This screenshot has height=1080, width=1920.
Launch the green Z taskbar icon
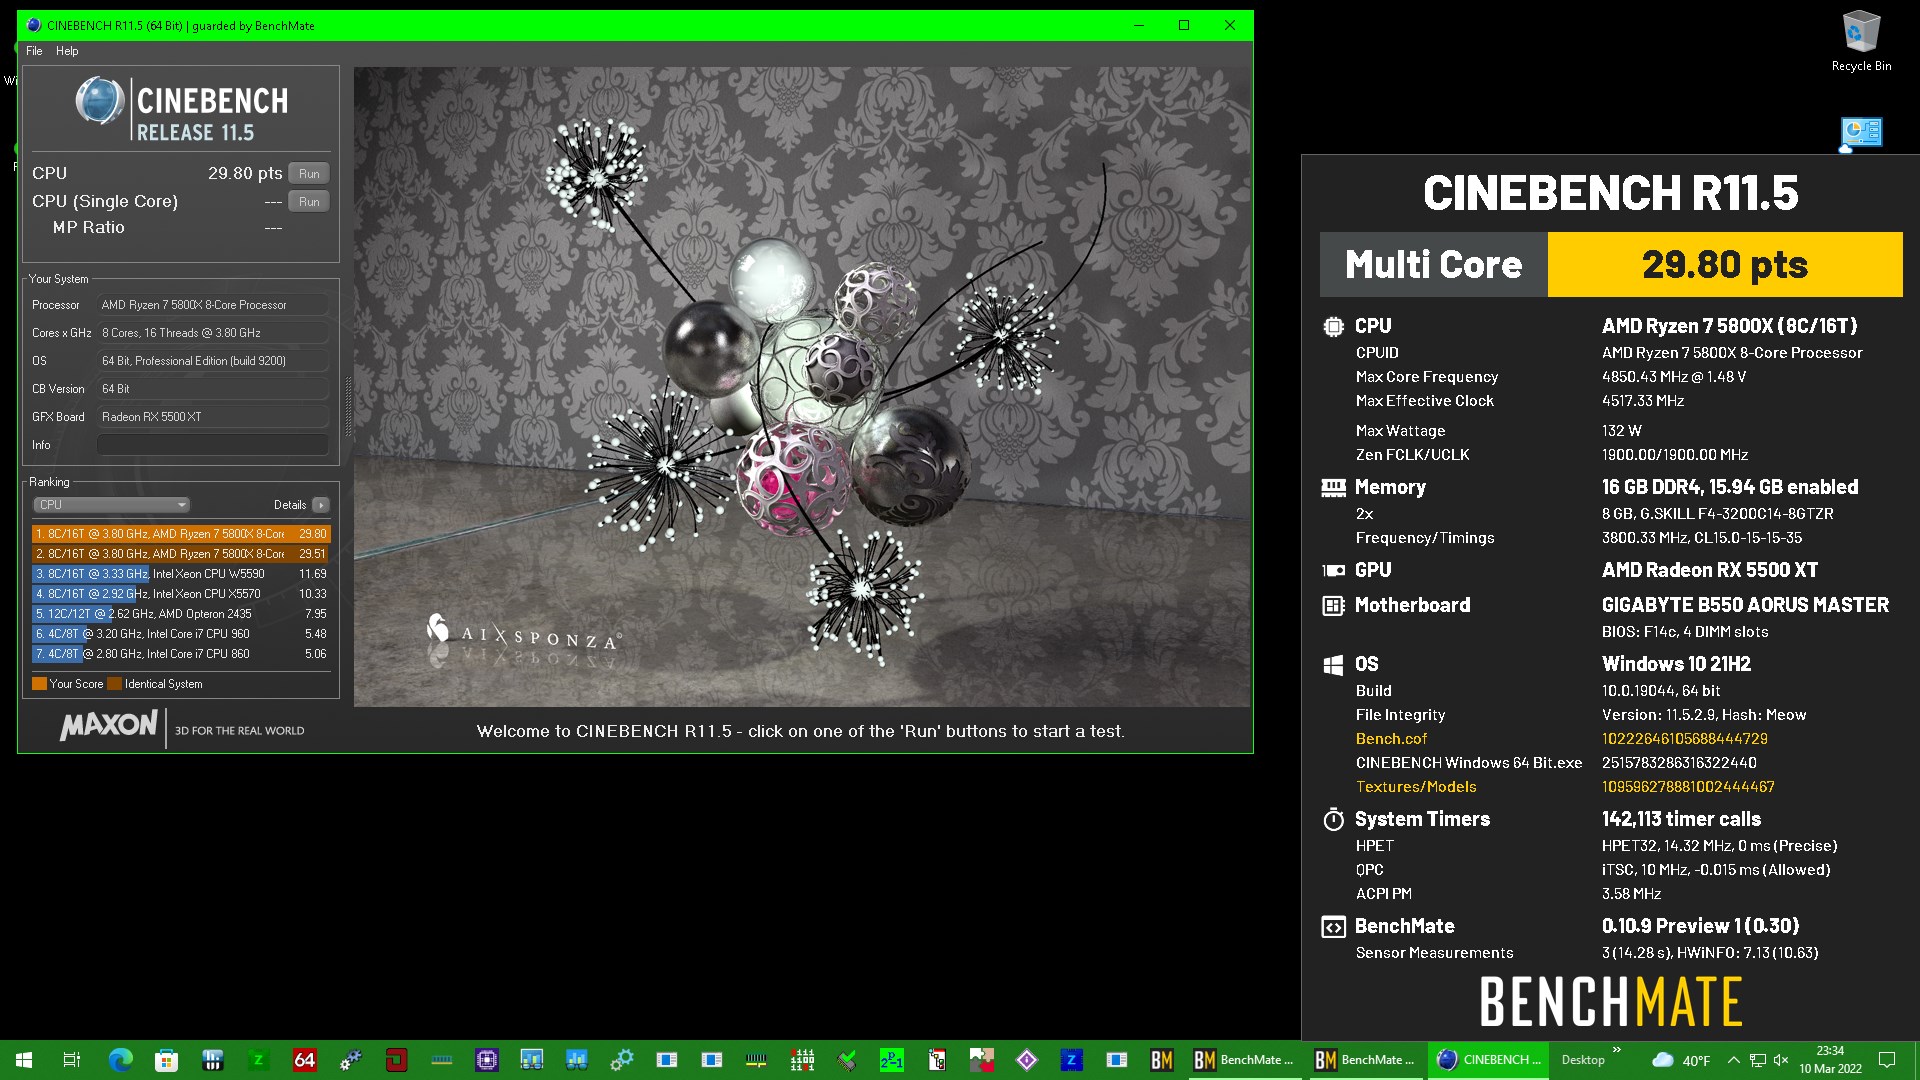click(258, 1060)
